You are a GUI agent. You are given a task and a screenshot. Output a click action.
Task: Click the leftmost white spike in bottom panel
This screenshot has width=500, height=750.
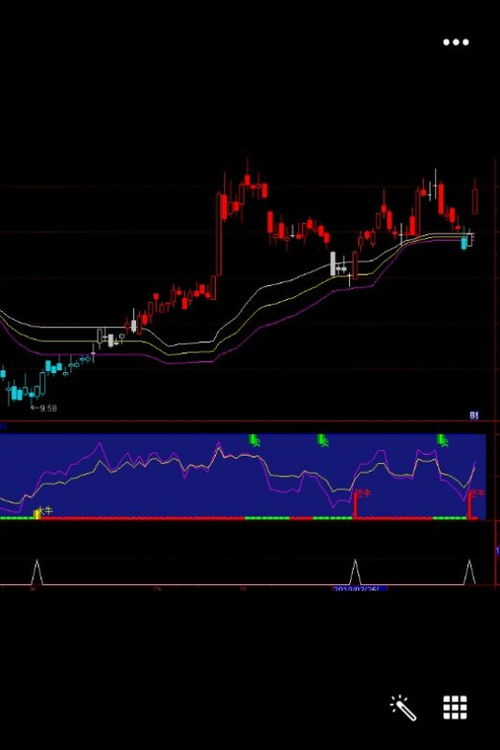click(x=37, y=572)
